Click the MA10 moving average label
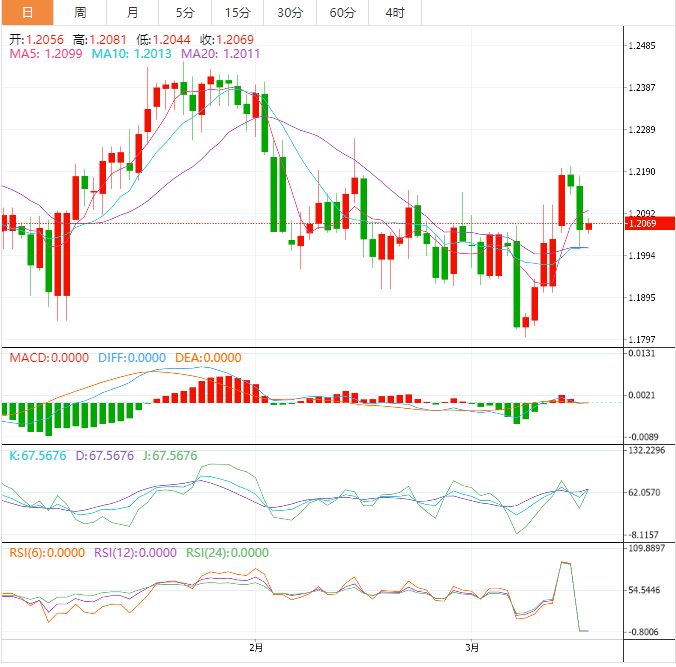This screenshot has width=676, height=667. tap(131, 54)
